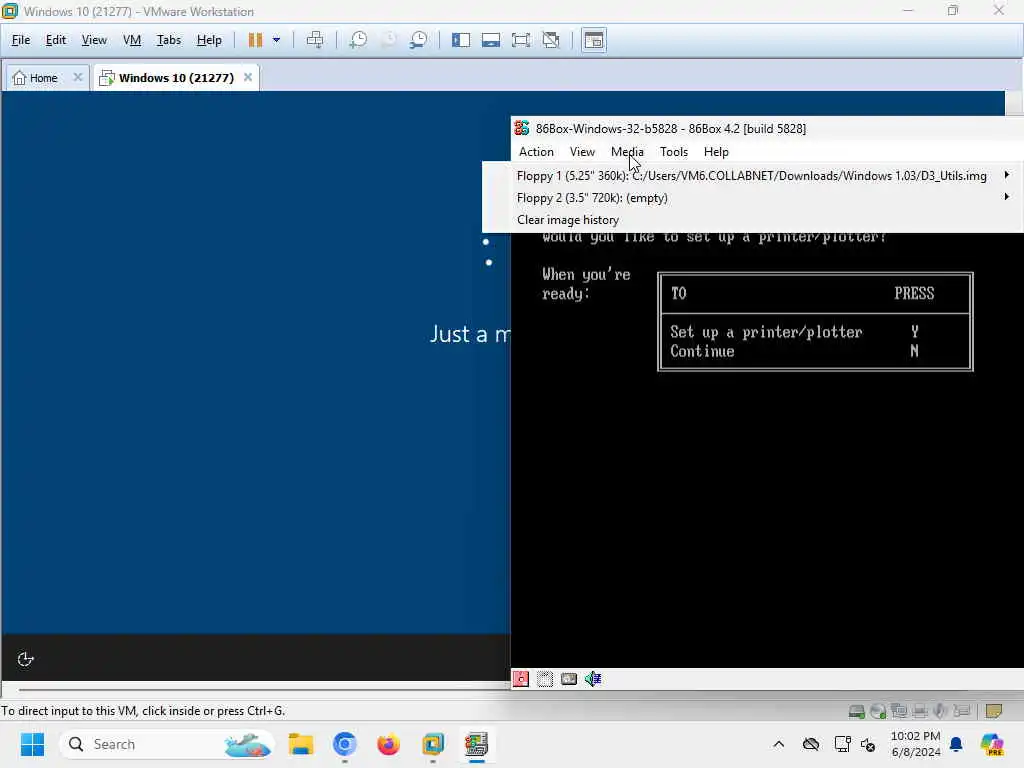This screenshot has width=1024, height=768.
Task: Open the 86Box View menu
Action: 582,152
